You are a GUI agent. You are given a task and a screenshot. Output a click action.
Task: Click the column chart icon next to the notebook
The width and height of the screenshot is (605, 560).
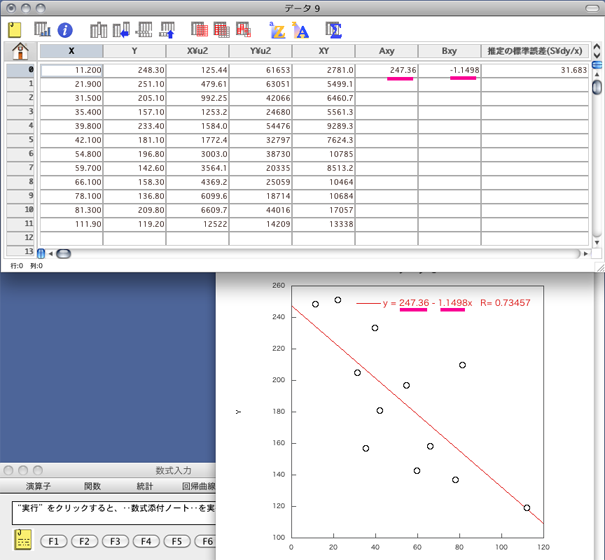(41, 30)
